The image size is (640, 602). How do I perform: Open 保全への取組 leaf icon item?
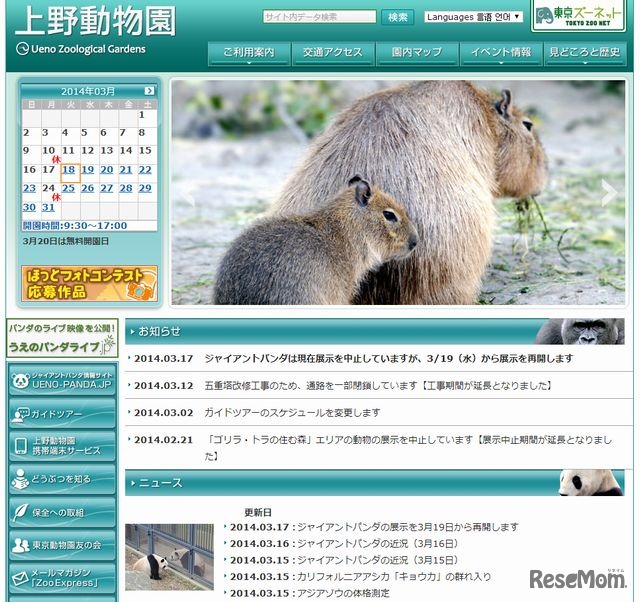[62, 513]
